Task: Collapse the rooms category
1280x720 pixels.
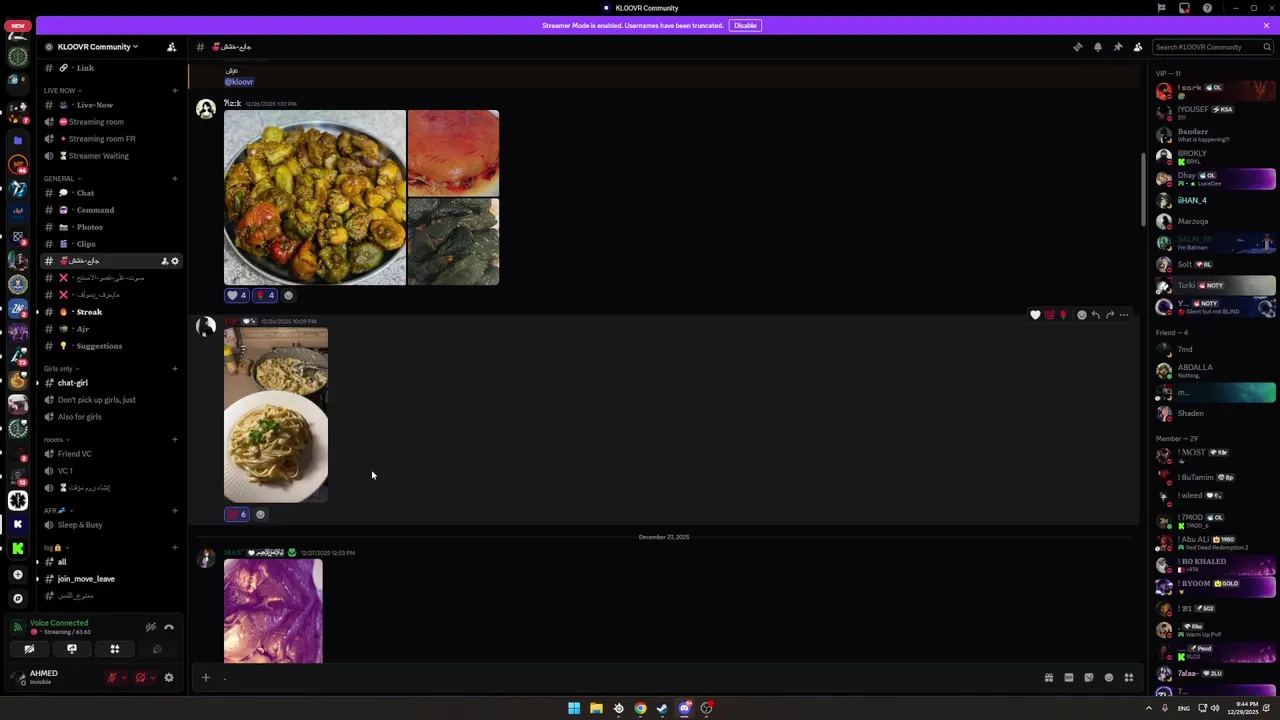Action: [x=55, y=440]
